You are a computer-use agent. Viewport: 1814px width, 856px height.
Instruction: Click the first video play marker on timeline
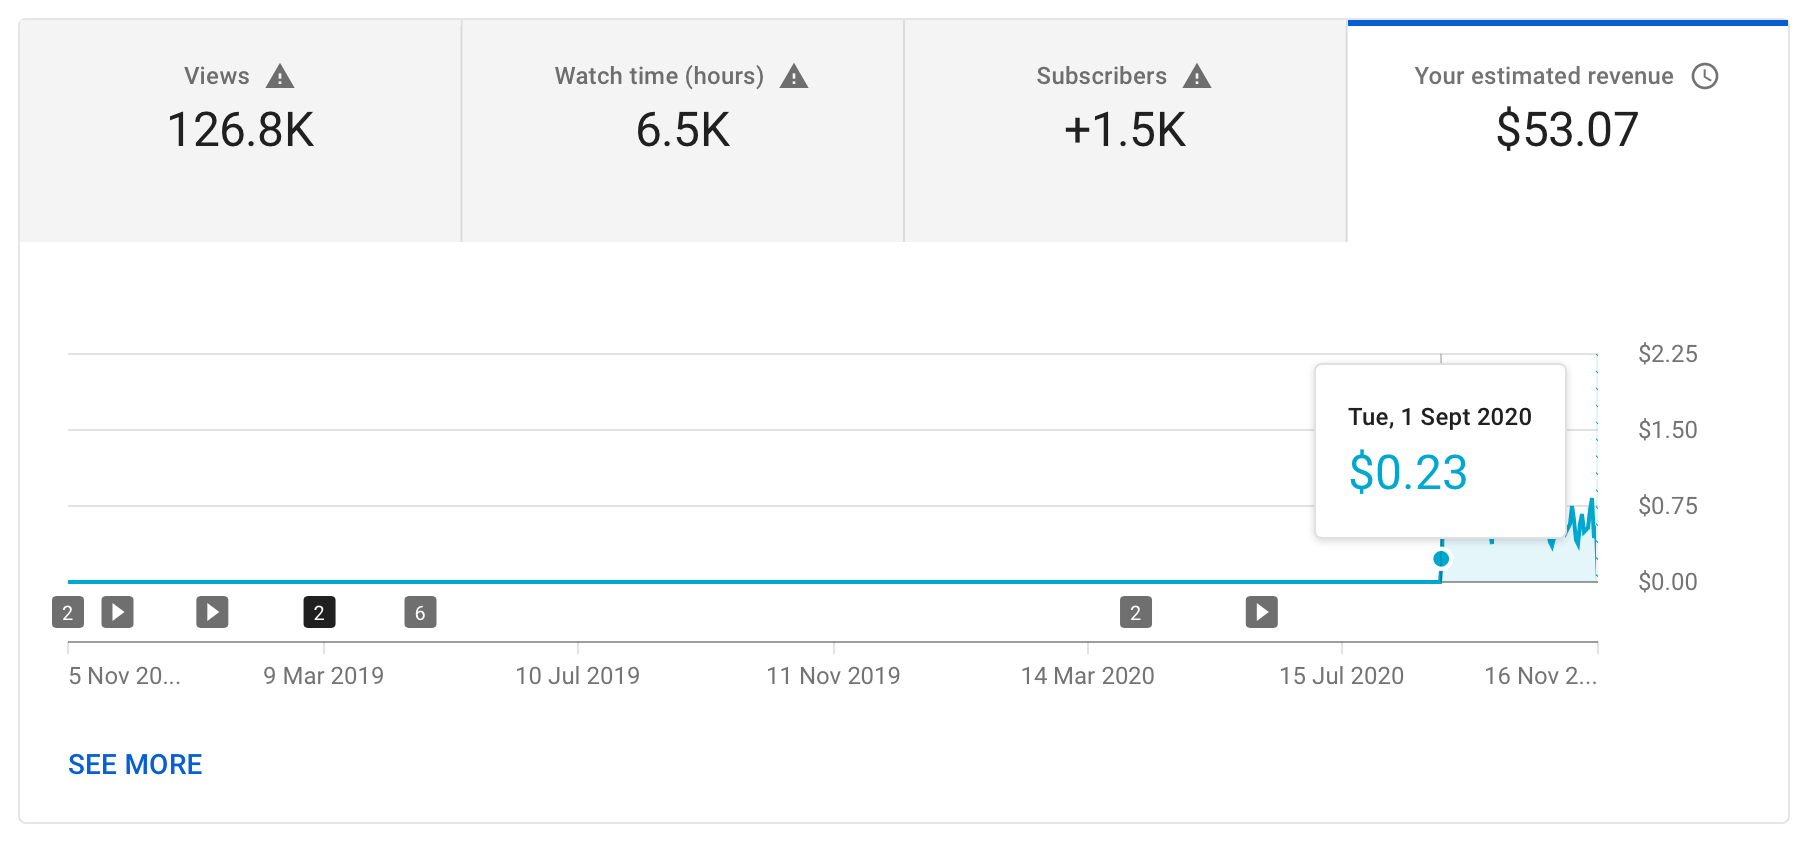pyautogui.click(x=117, y=612)
